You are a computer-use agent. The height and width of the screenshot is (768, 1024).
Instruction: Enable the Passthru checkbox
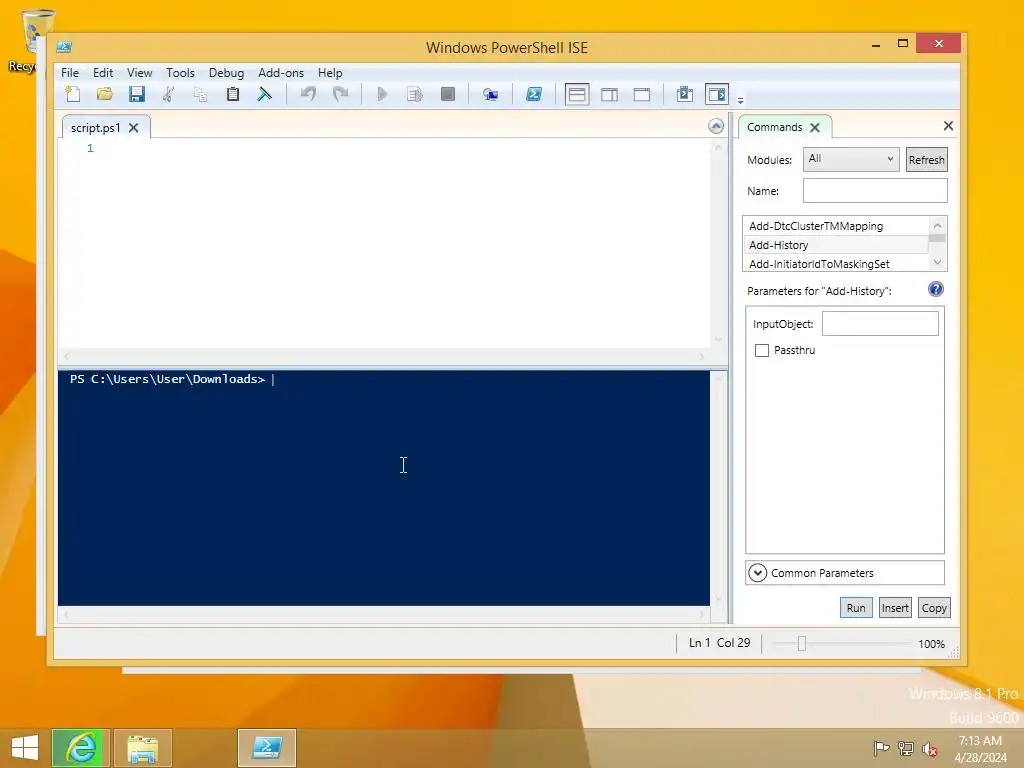tap(761, 351)
